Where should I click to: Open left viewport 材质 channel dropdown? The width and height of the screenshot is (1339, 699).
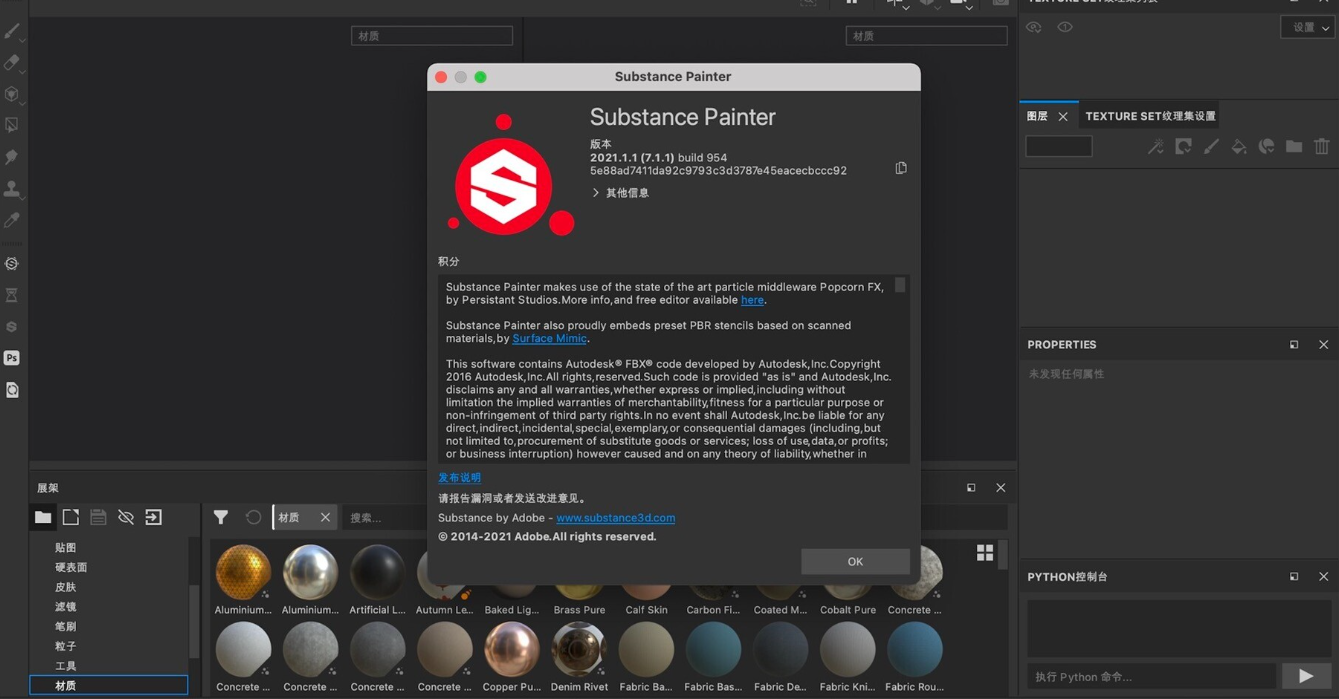pos(432,36)
